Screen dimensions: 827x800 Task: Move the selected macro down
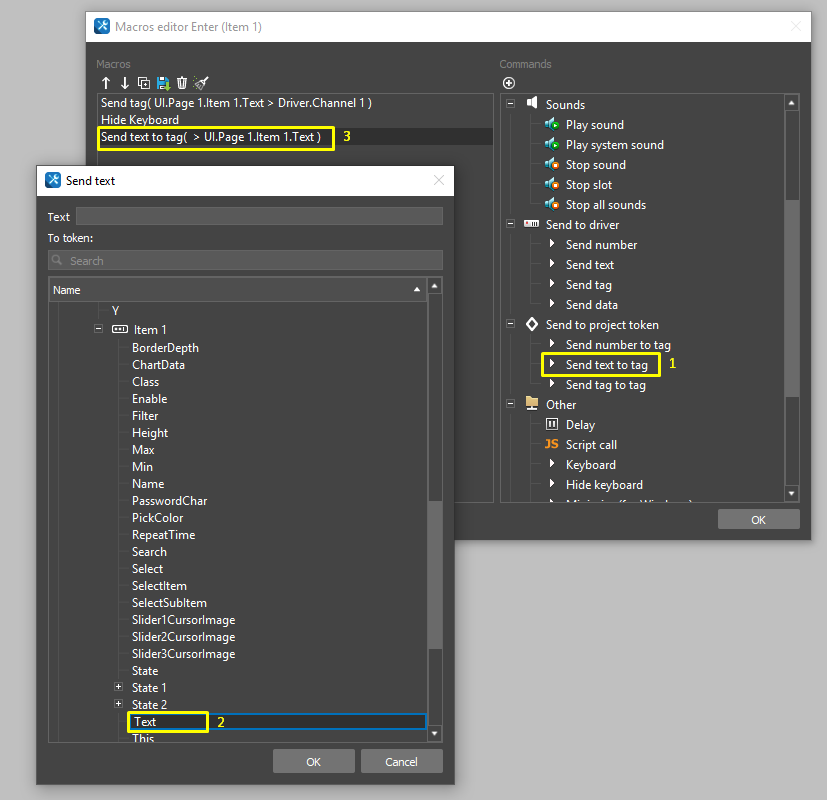pyautogui.click(x=123, y=83)
